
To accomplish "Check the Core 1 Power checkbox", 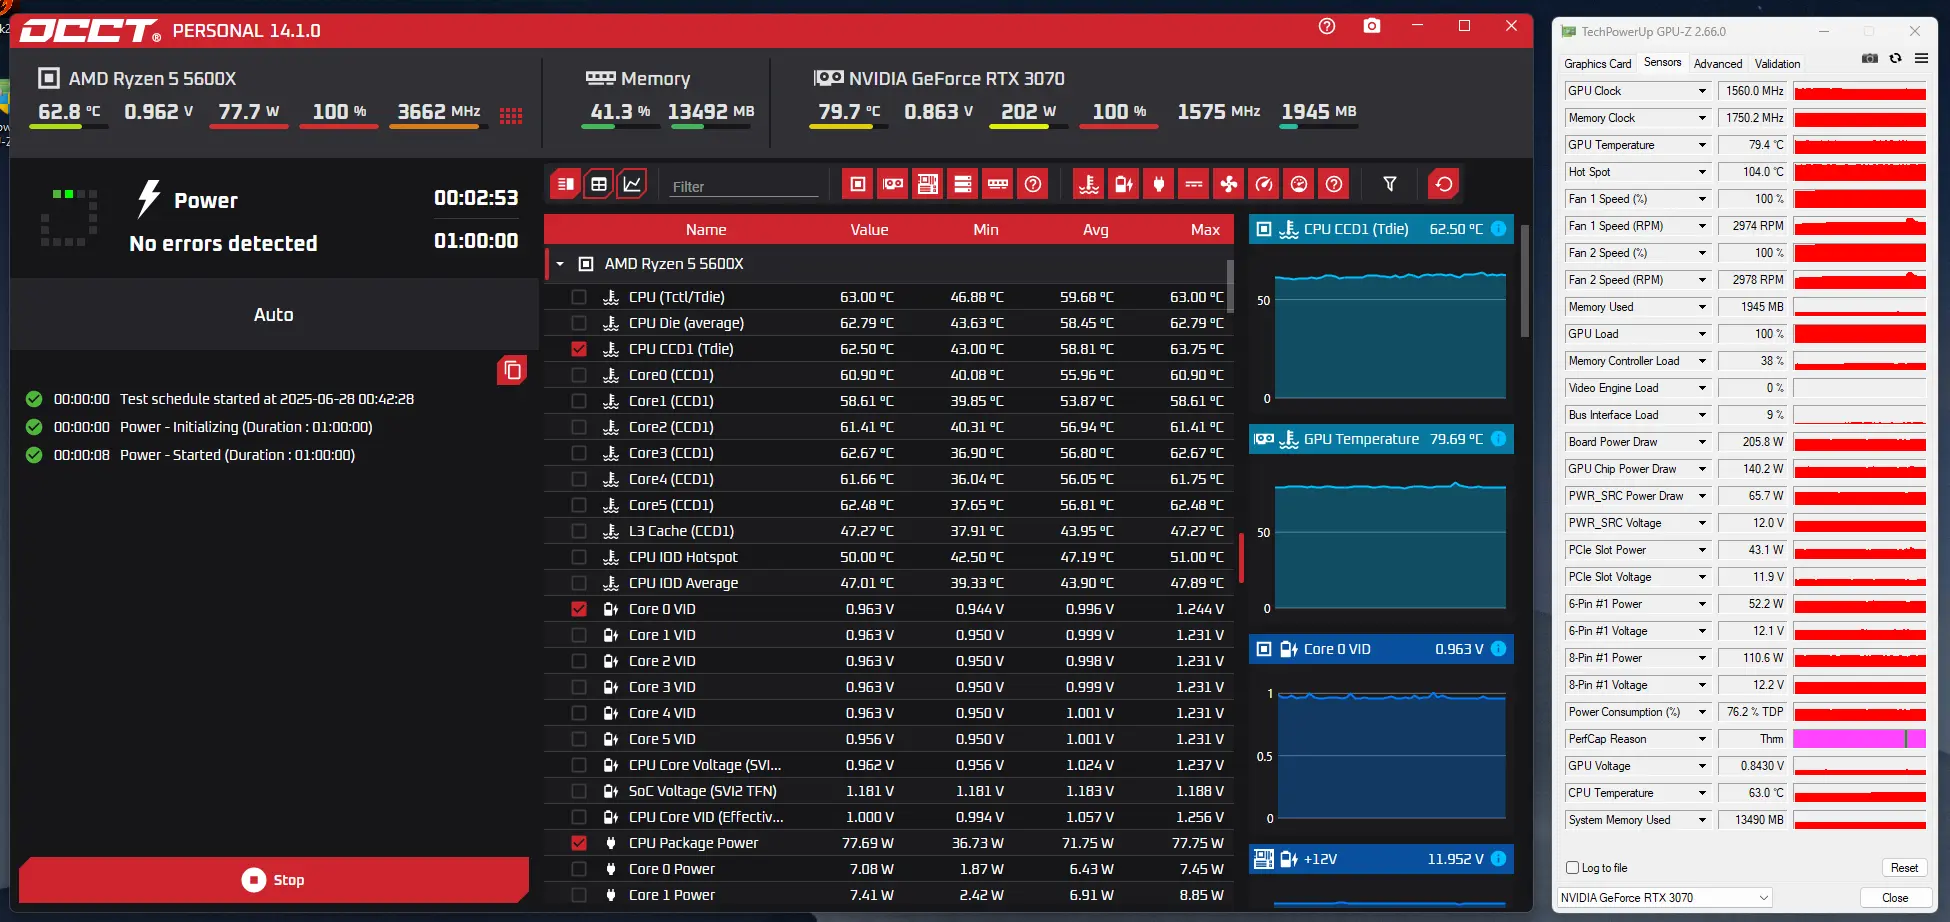I will coord(579,895).
